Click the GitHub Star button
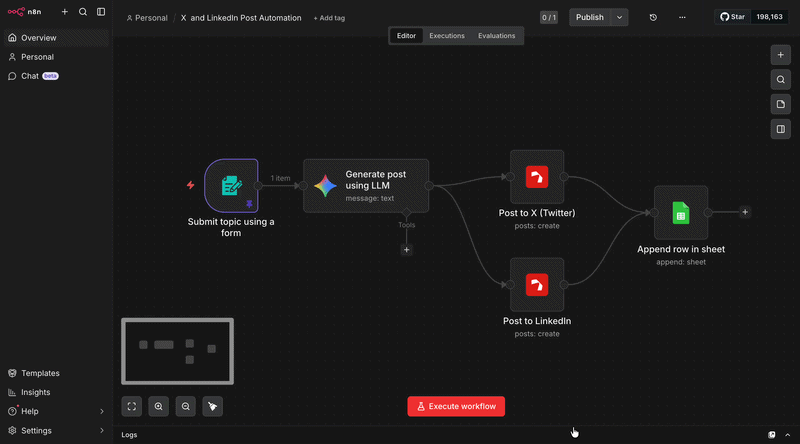 733,17
